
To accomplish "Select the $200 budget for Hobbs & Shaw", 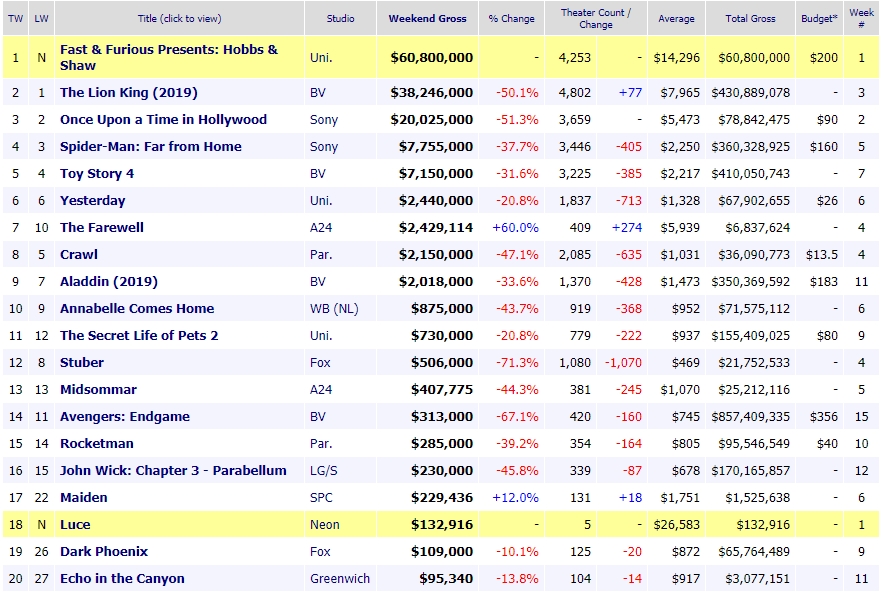I will tap(824, 57).
